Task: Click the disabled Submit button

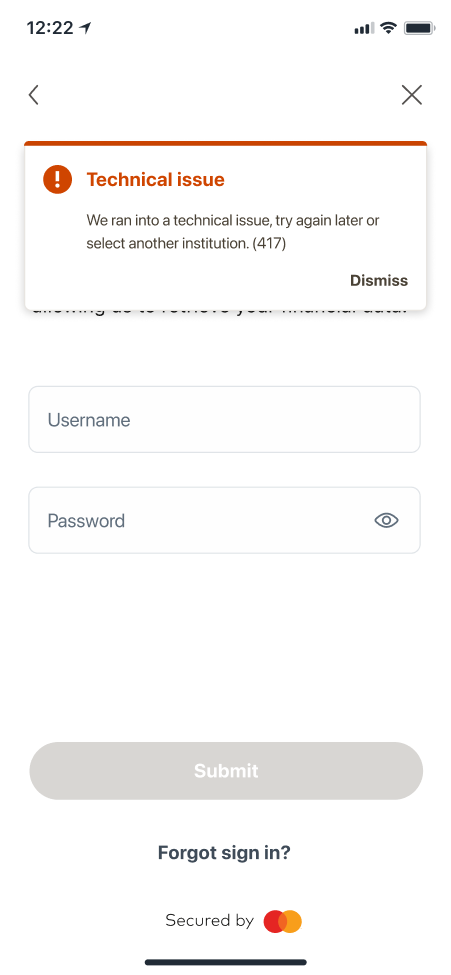Action: pos(226,770)
